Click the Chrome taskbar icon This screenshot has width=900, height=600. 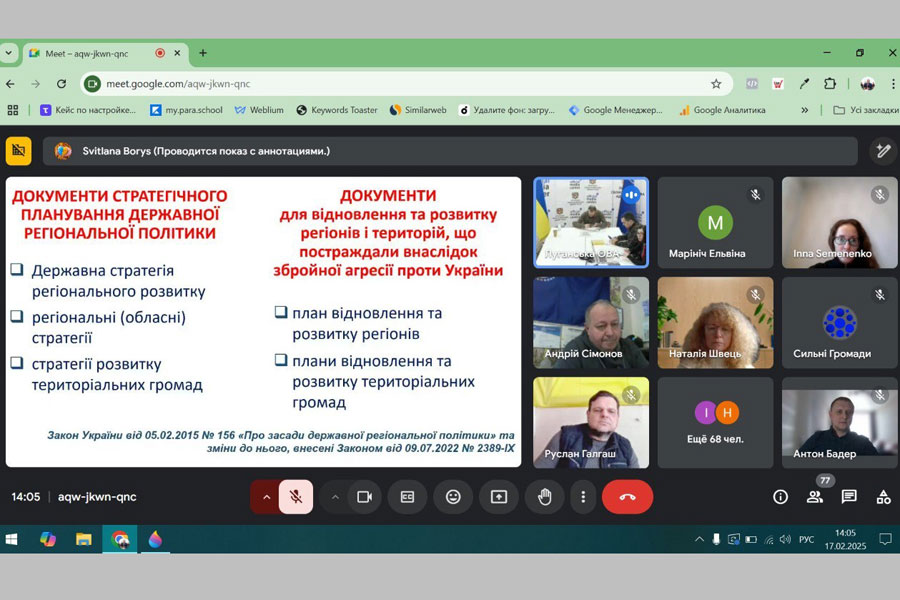coord(120,539)
